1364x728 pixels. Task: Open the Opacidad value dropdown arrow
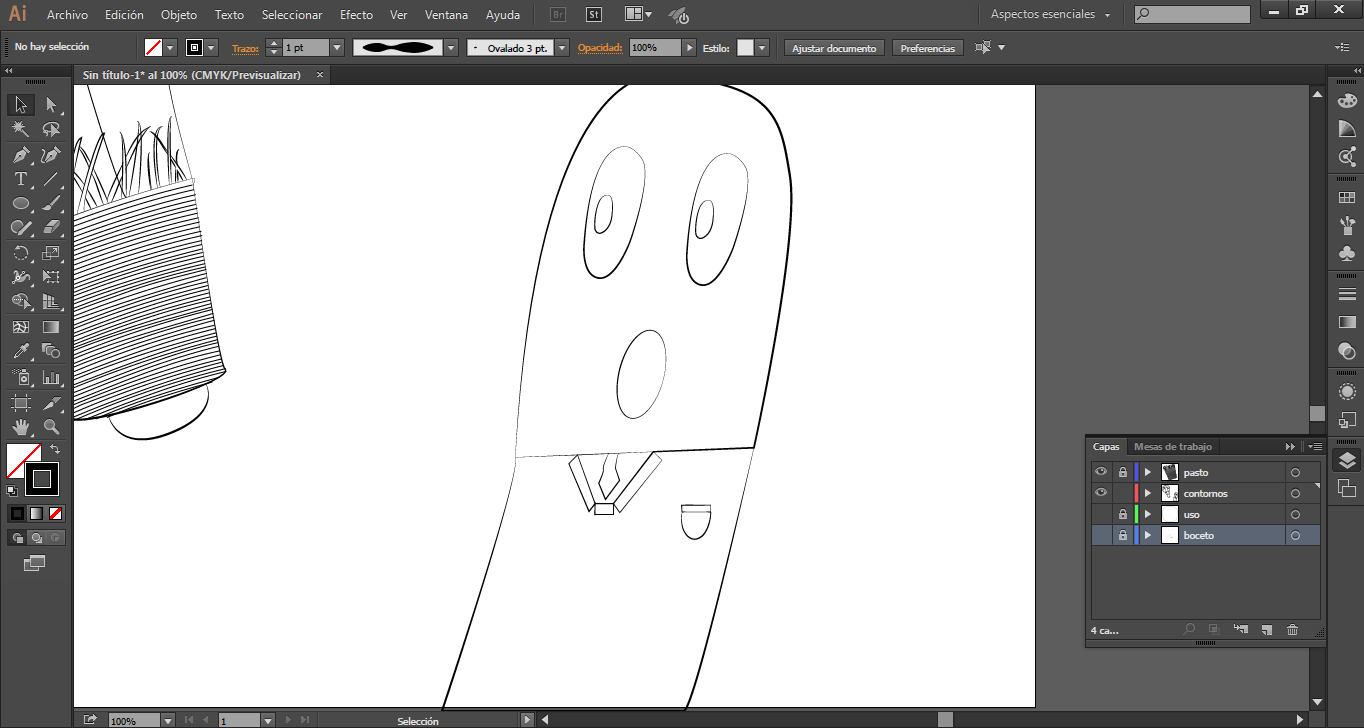click(x=689, y=48)
